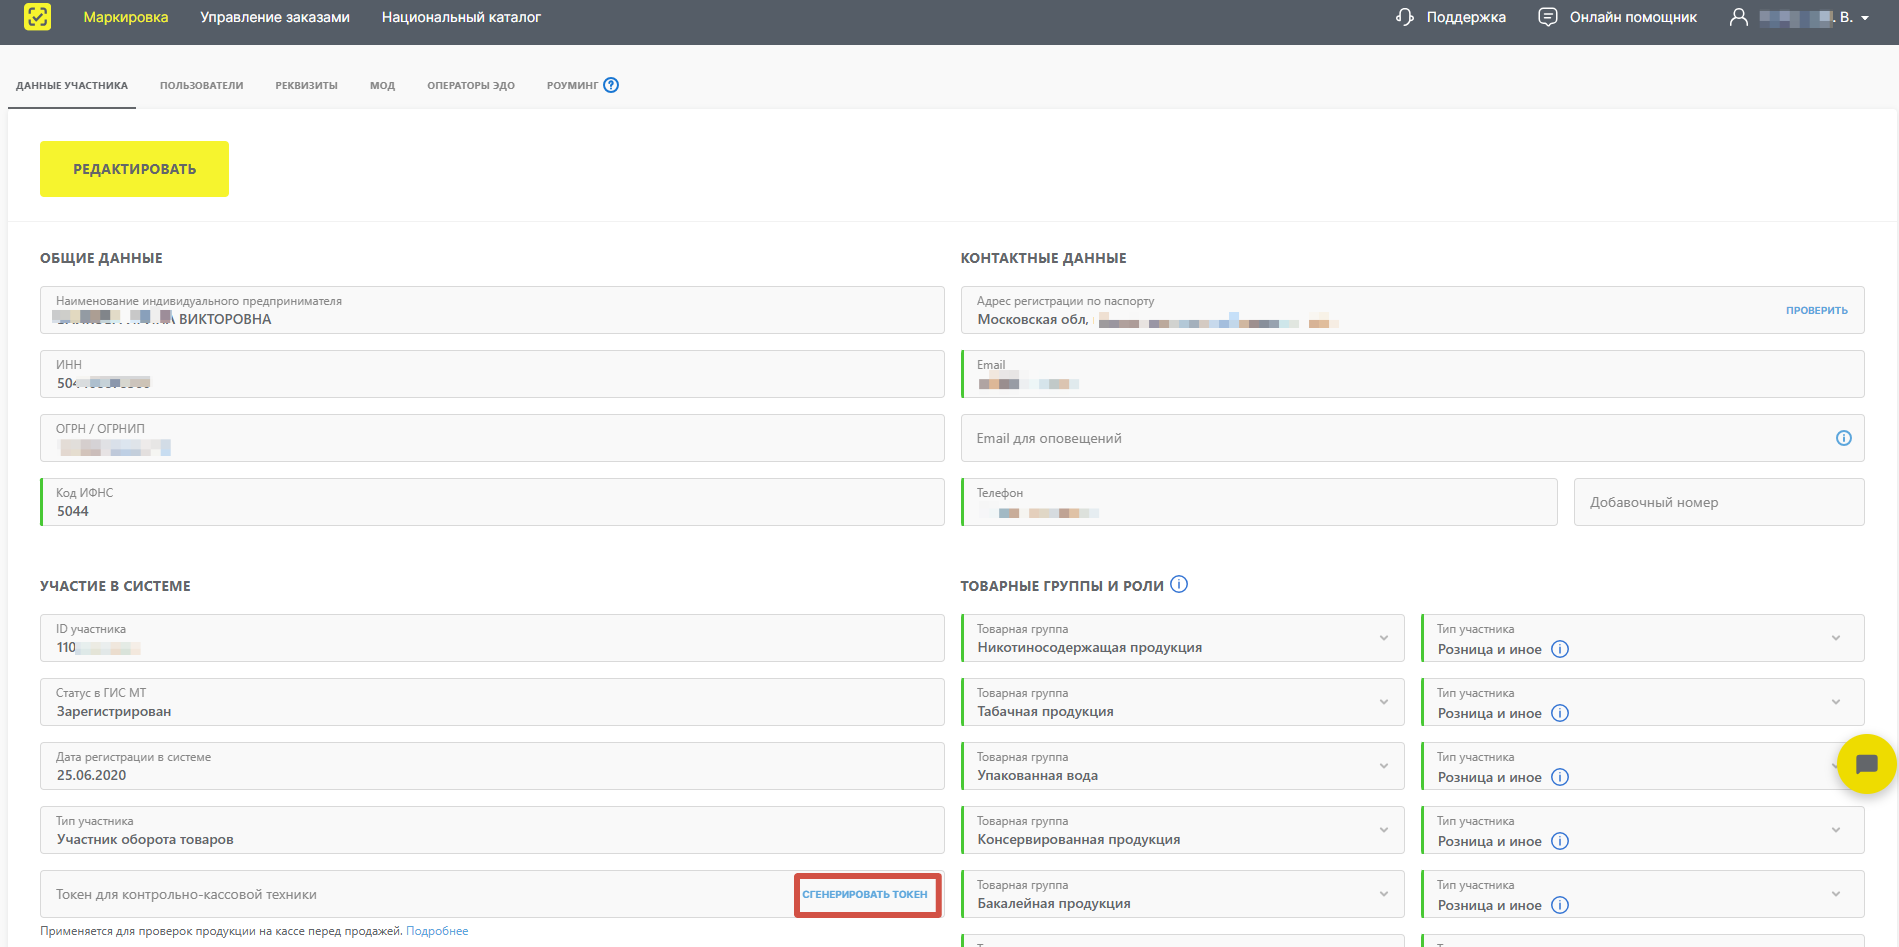
Task: Switch to РЕКВИЗИТЫ tab
Action: coord(307,85)
